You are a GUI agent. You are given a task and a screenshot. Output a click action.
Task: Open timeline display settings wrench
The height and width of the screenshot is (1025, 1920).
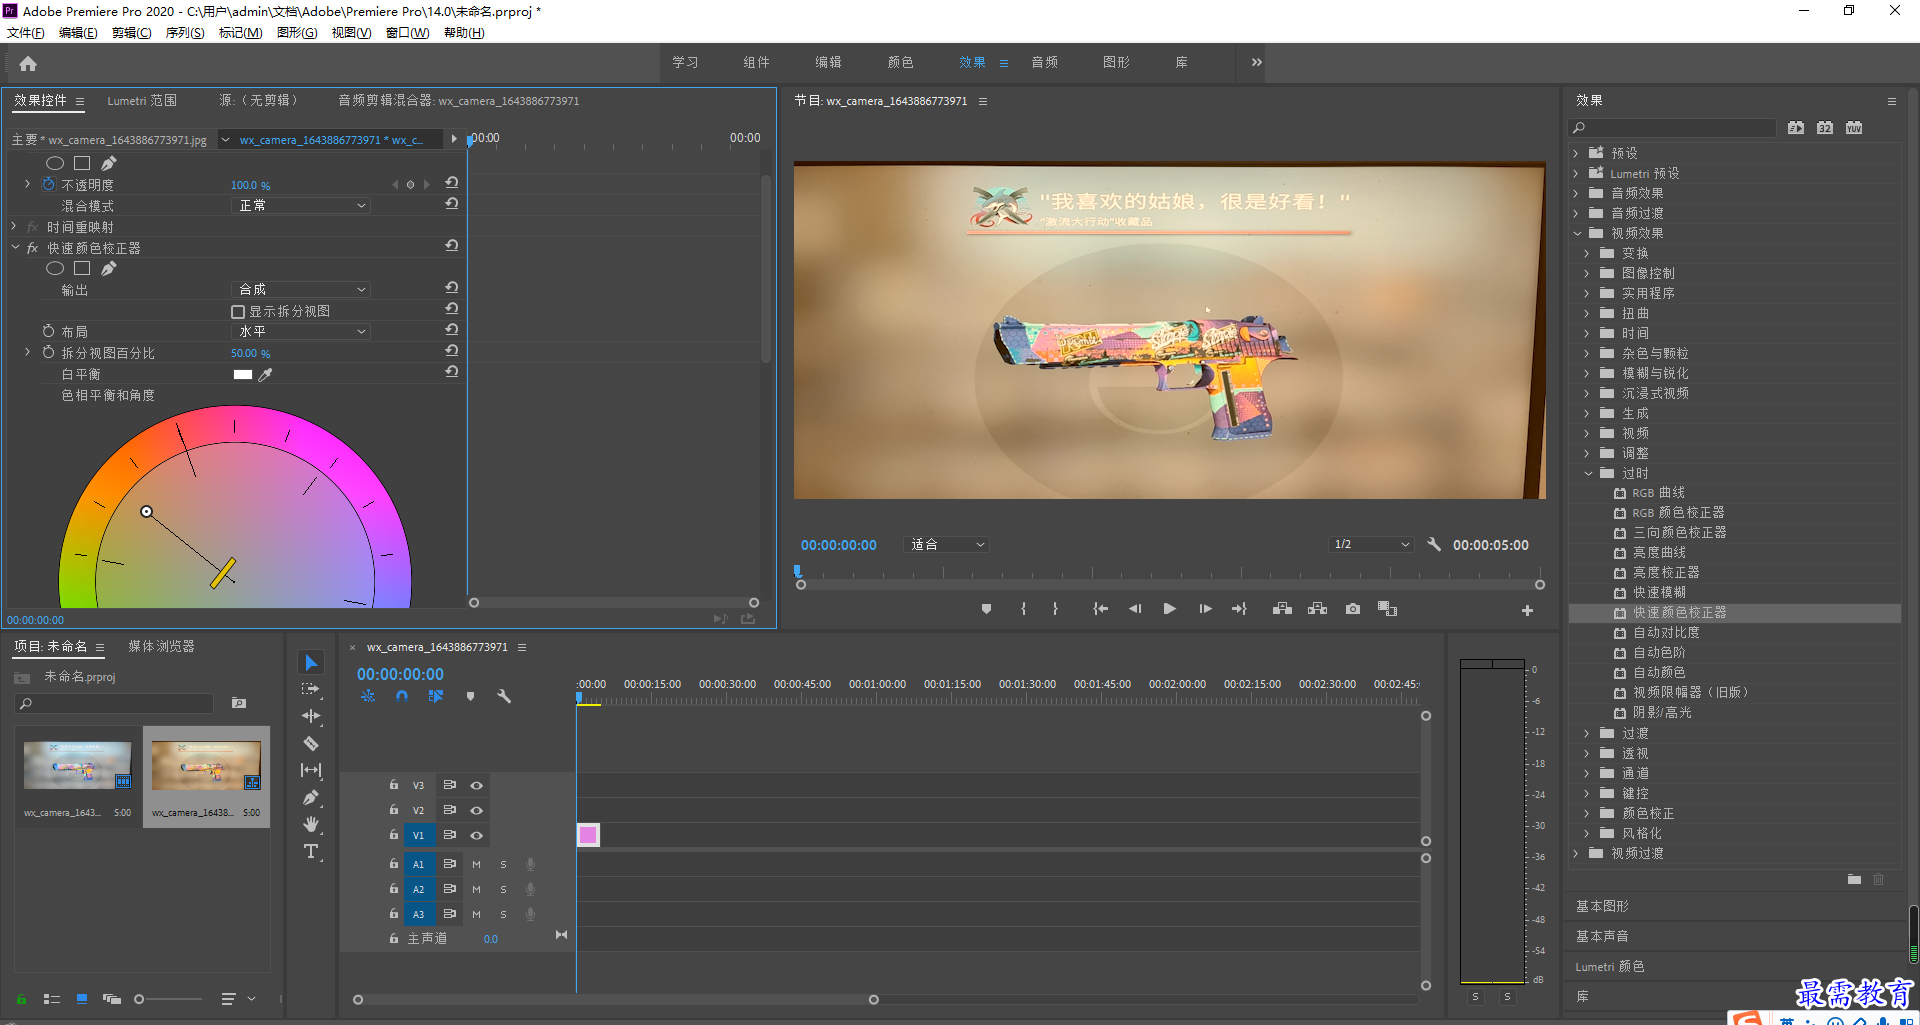504,696
